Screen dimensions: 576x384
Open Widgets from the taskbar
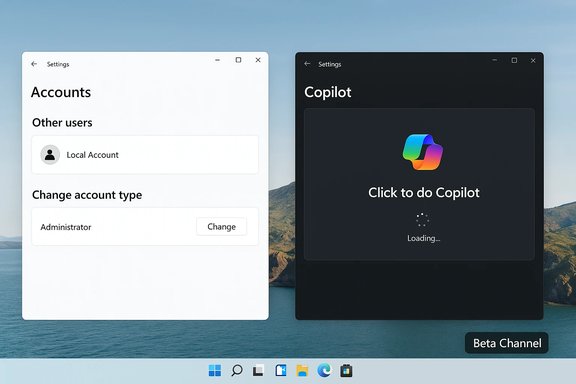[x=281, y=370]
